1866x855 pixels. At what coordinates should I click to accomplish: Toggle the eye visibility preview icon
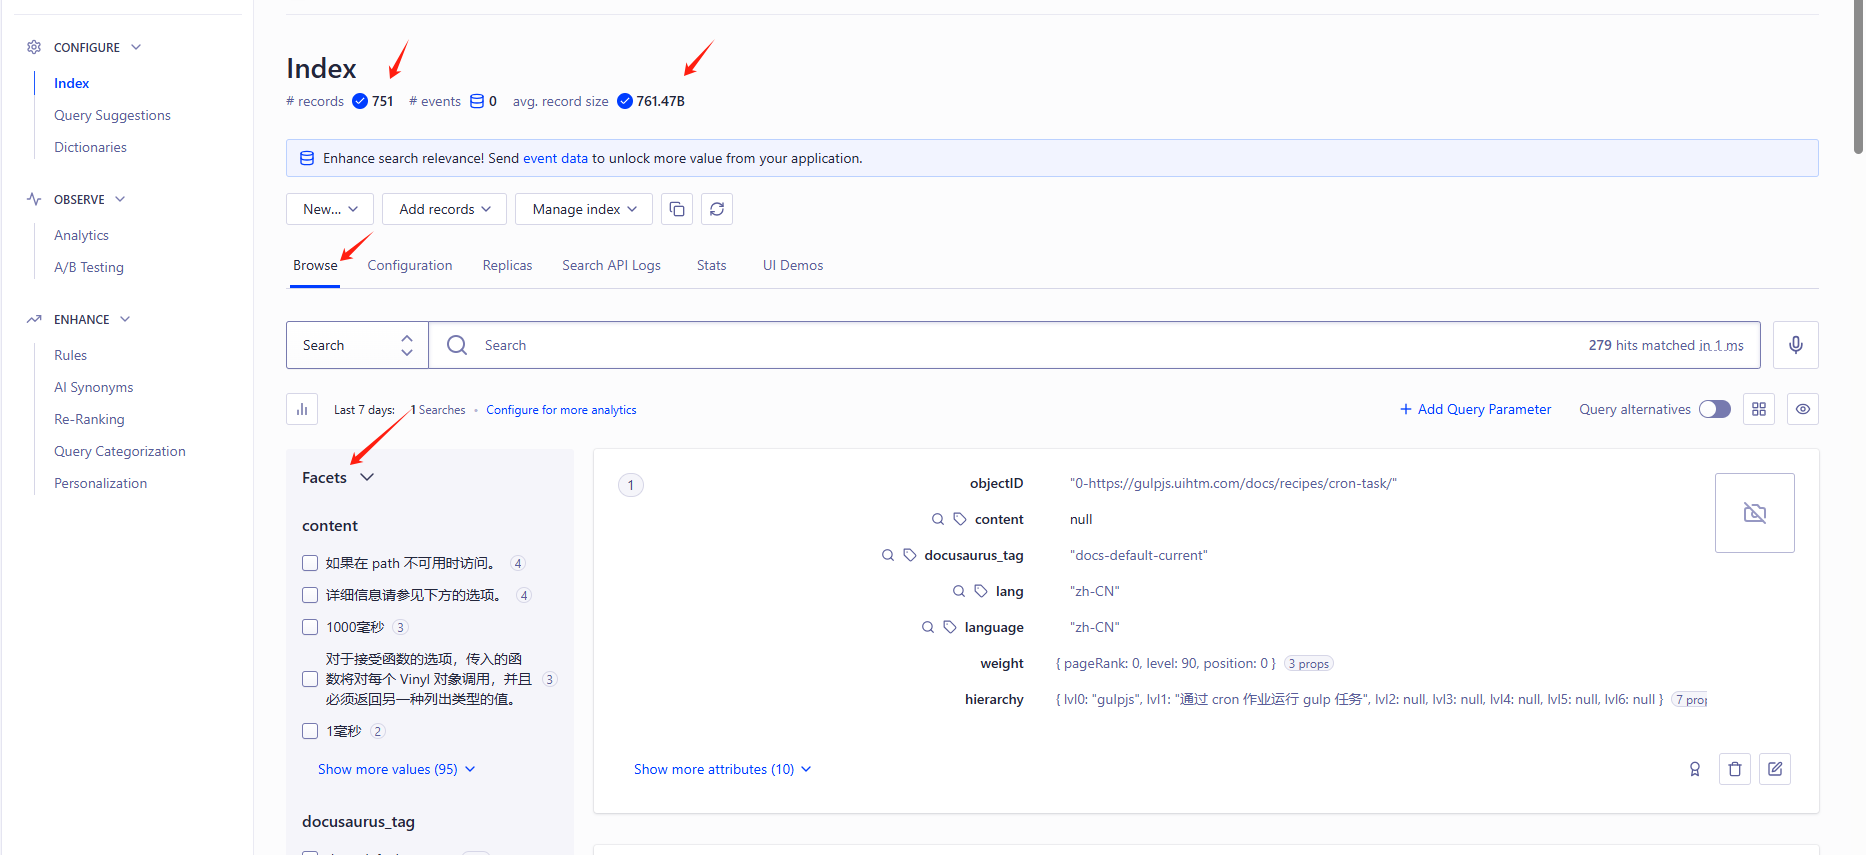point(1803,409)
